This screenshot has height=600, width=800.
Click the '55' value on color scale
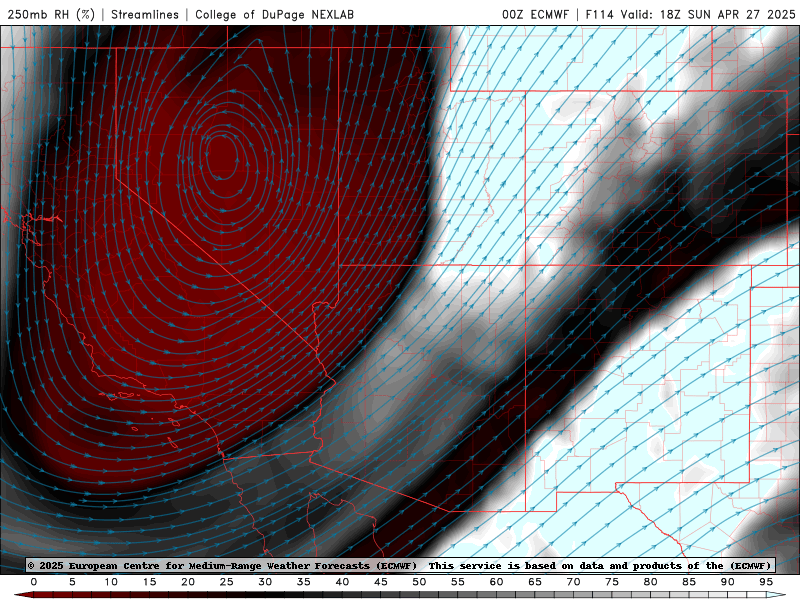(x=458, y=582)
